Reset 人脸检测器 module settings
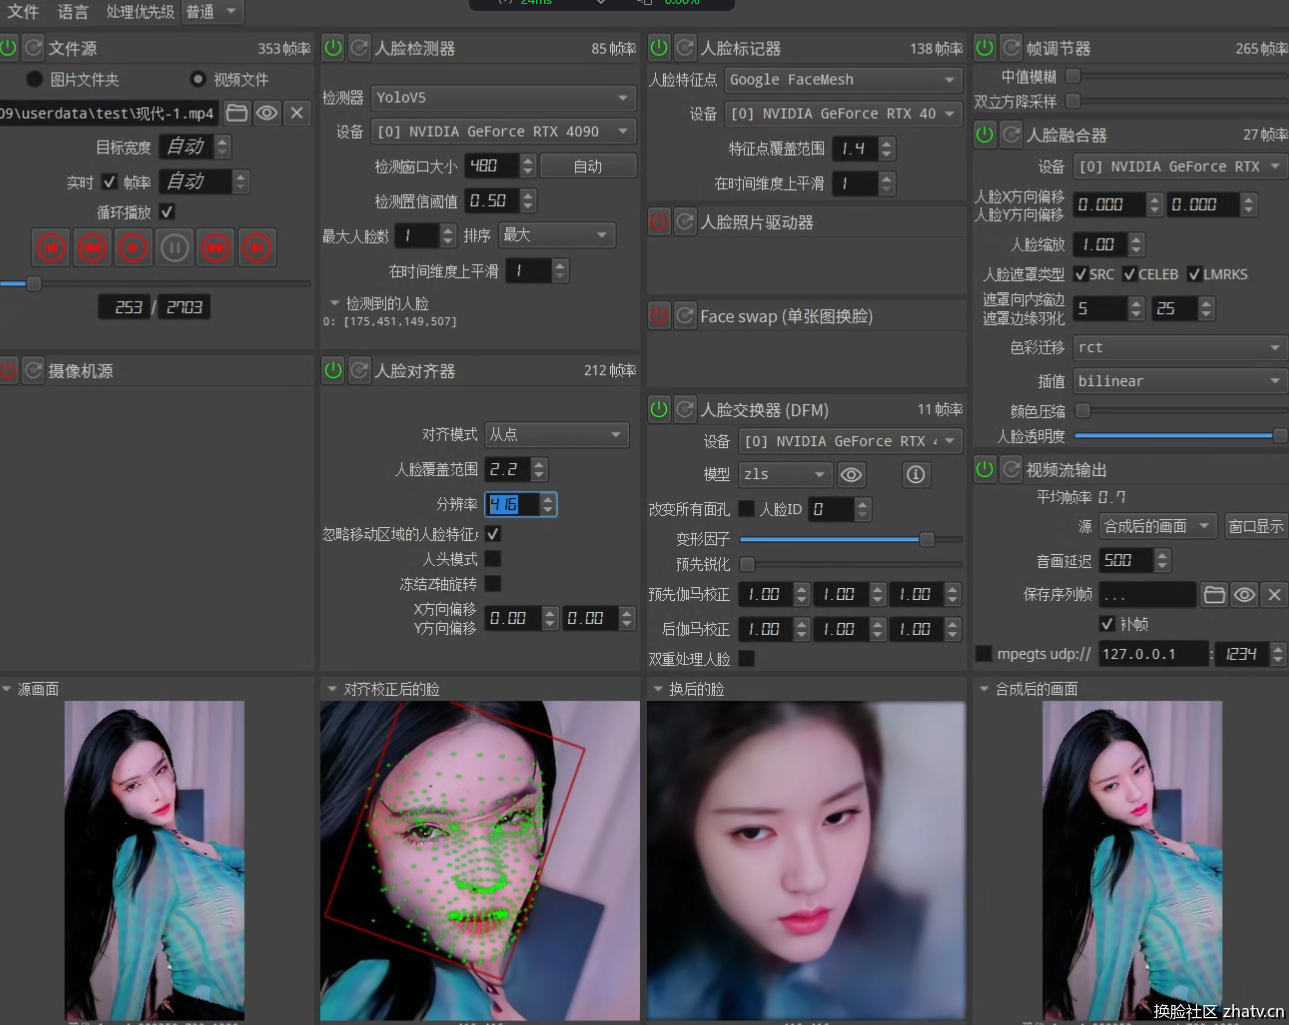Viewport: 1289px width, 1025px height. [x=359, y=47]
